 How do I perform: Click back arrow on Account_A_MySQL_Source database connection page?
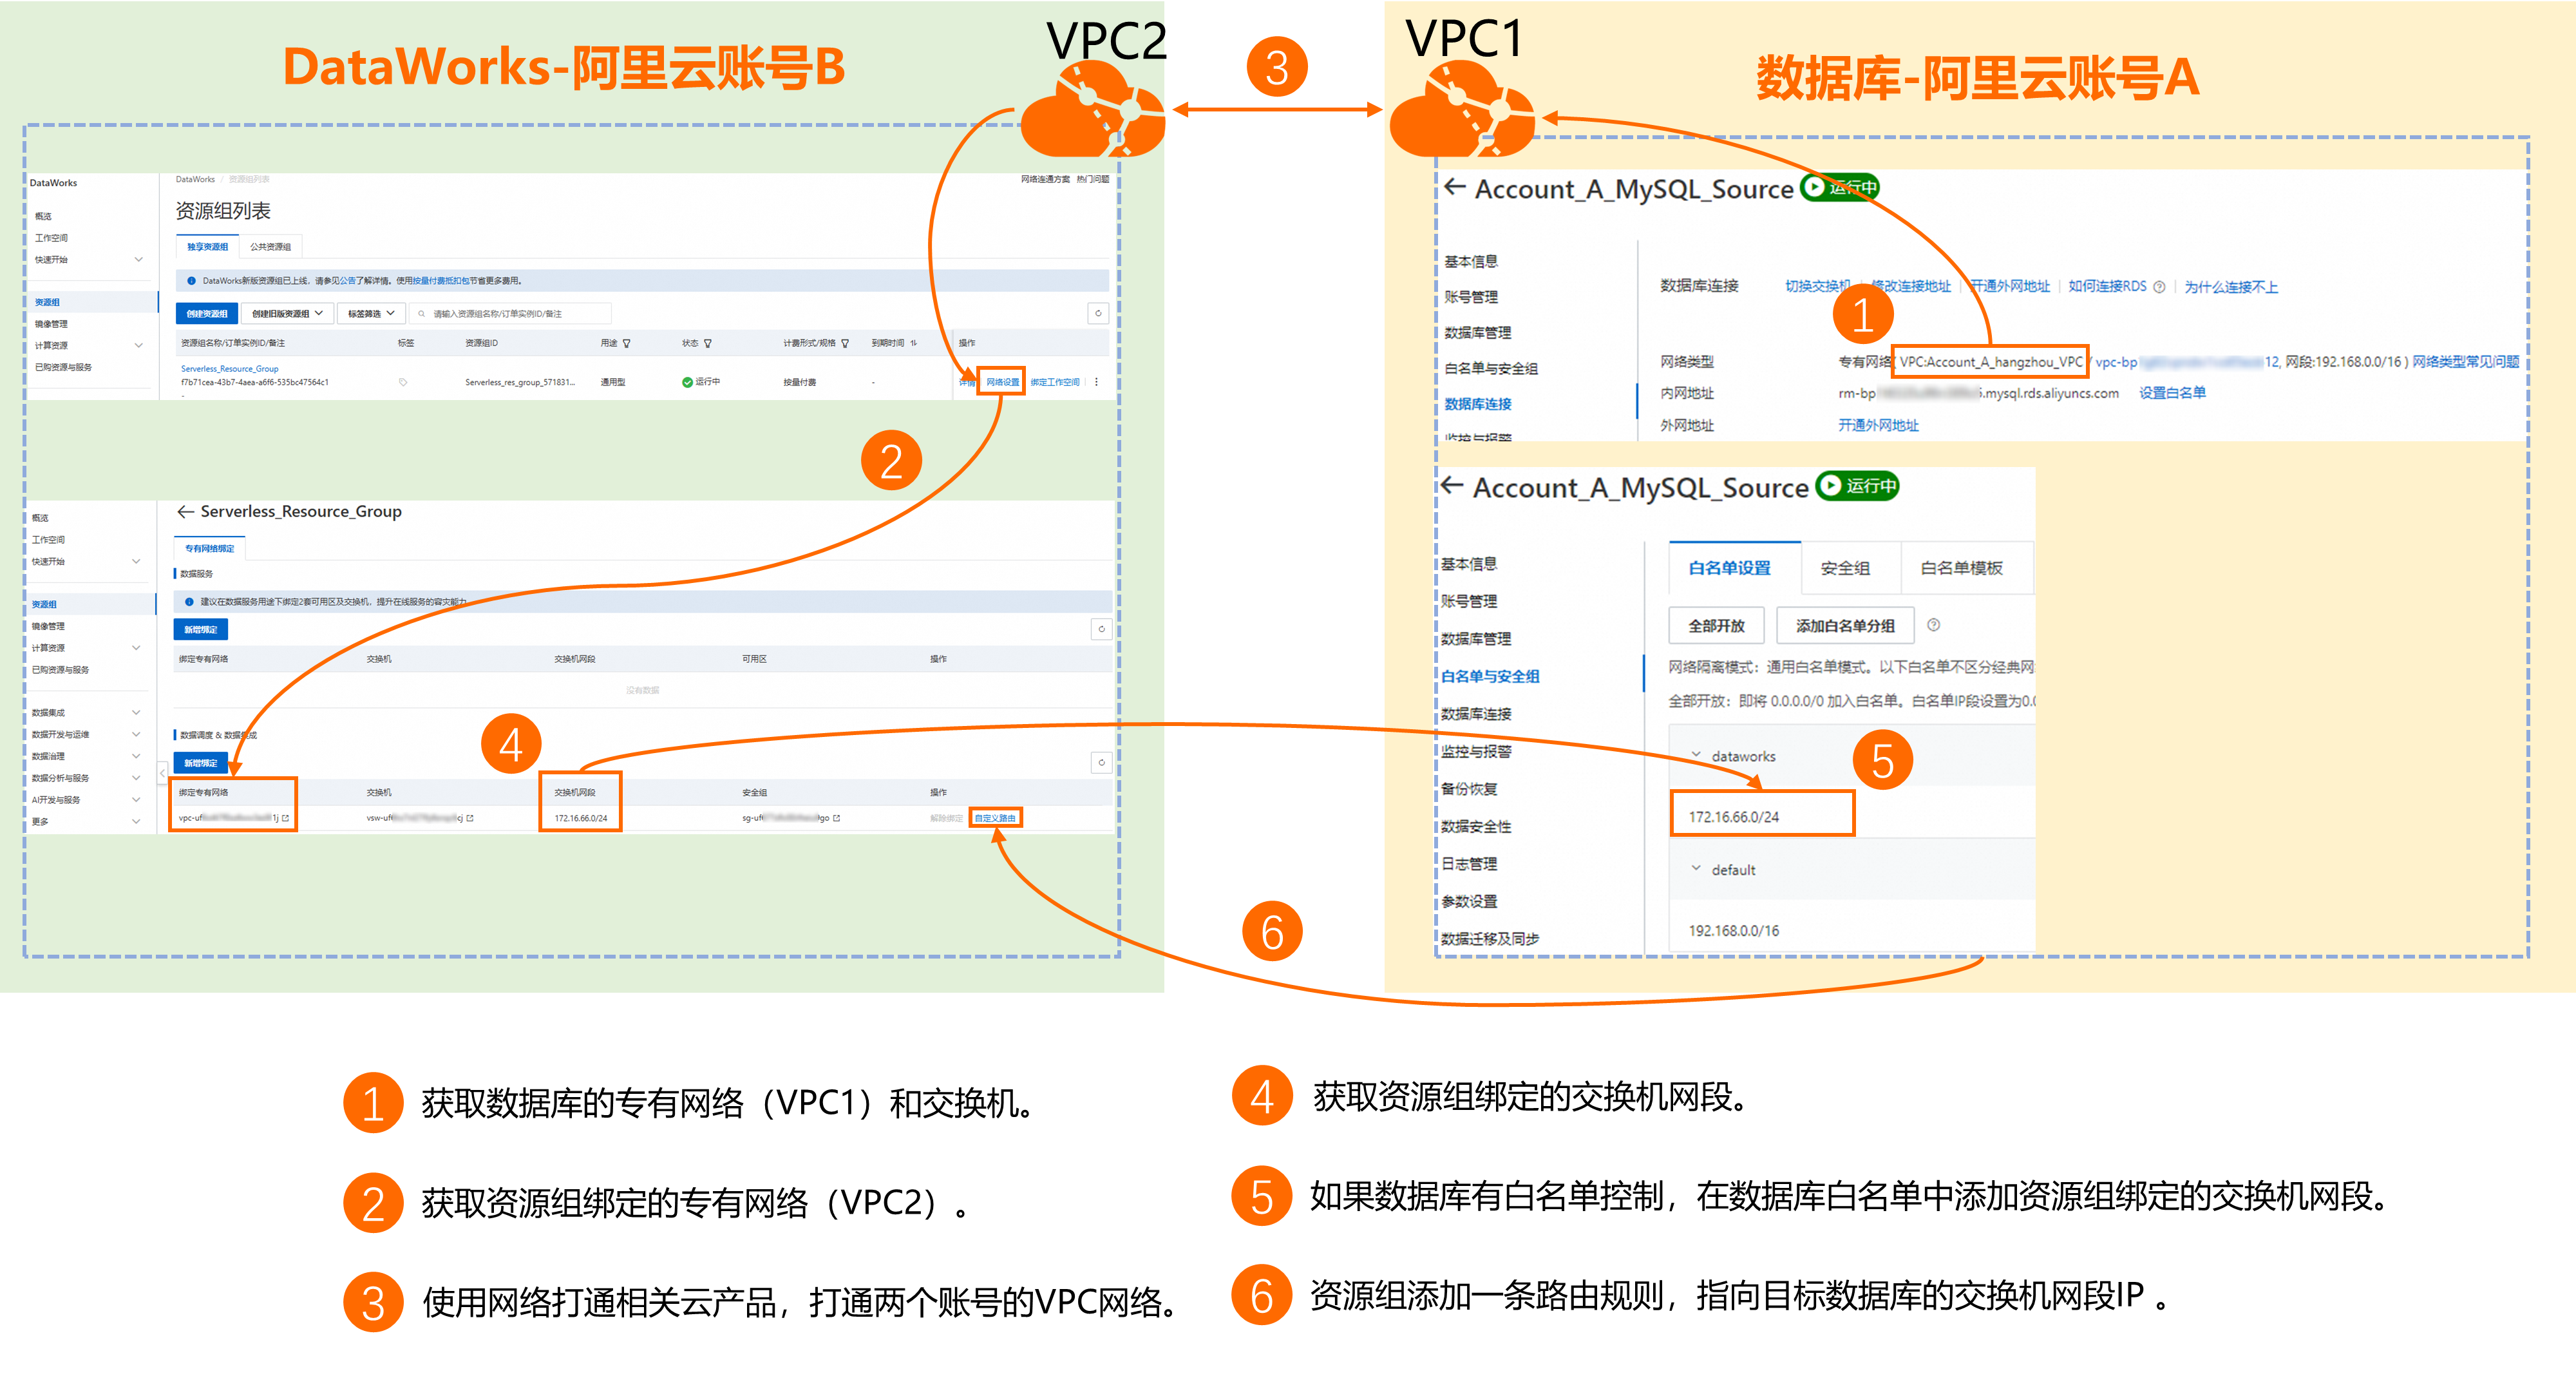(x=1455, y=187)
